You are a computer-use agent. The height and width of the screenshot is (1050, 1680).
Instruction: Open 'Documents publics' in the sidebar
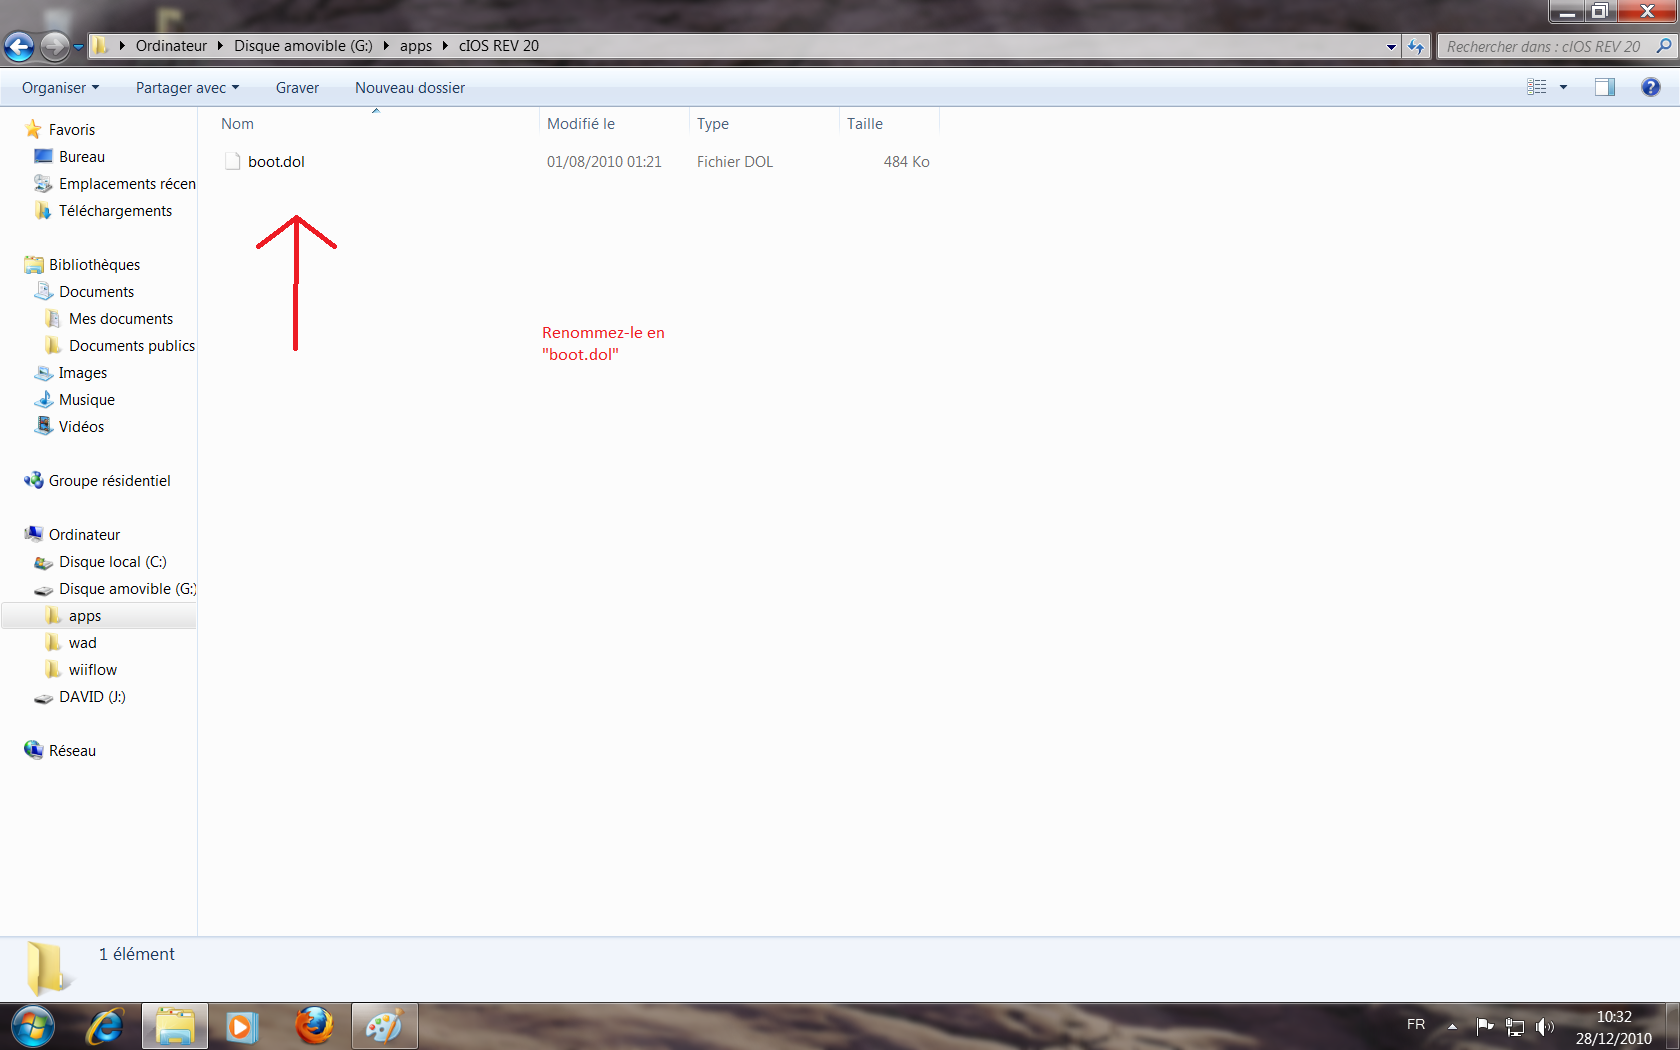click(132, 346)
